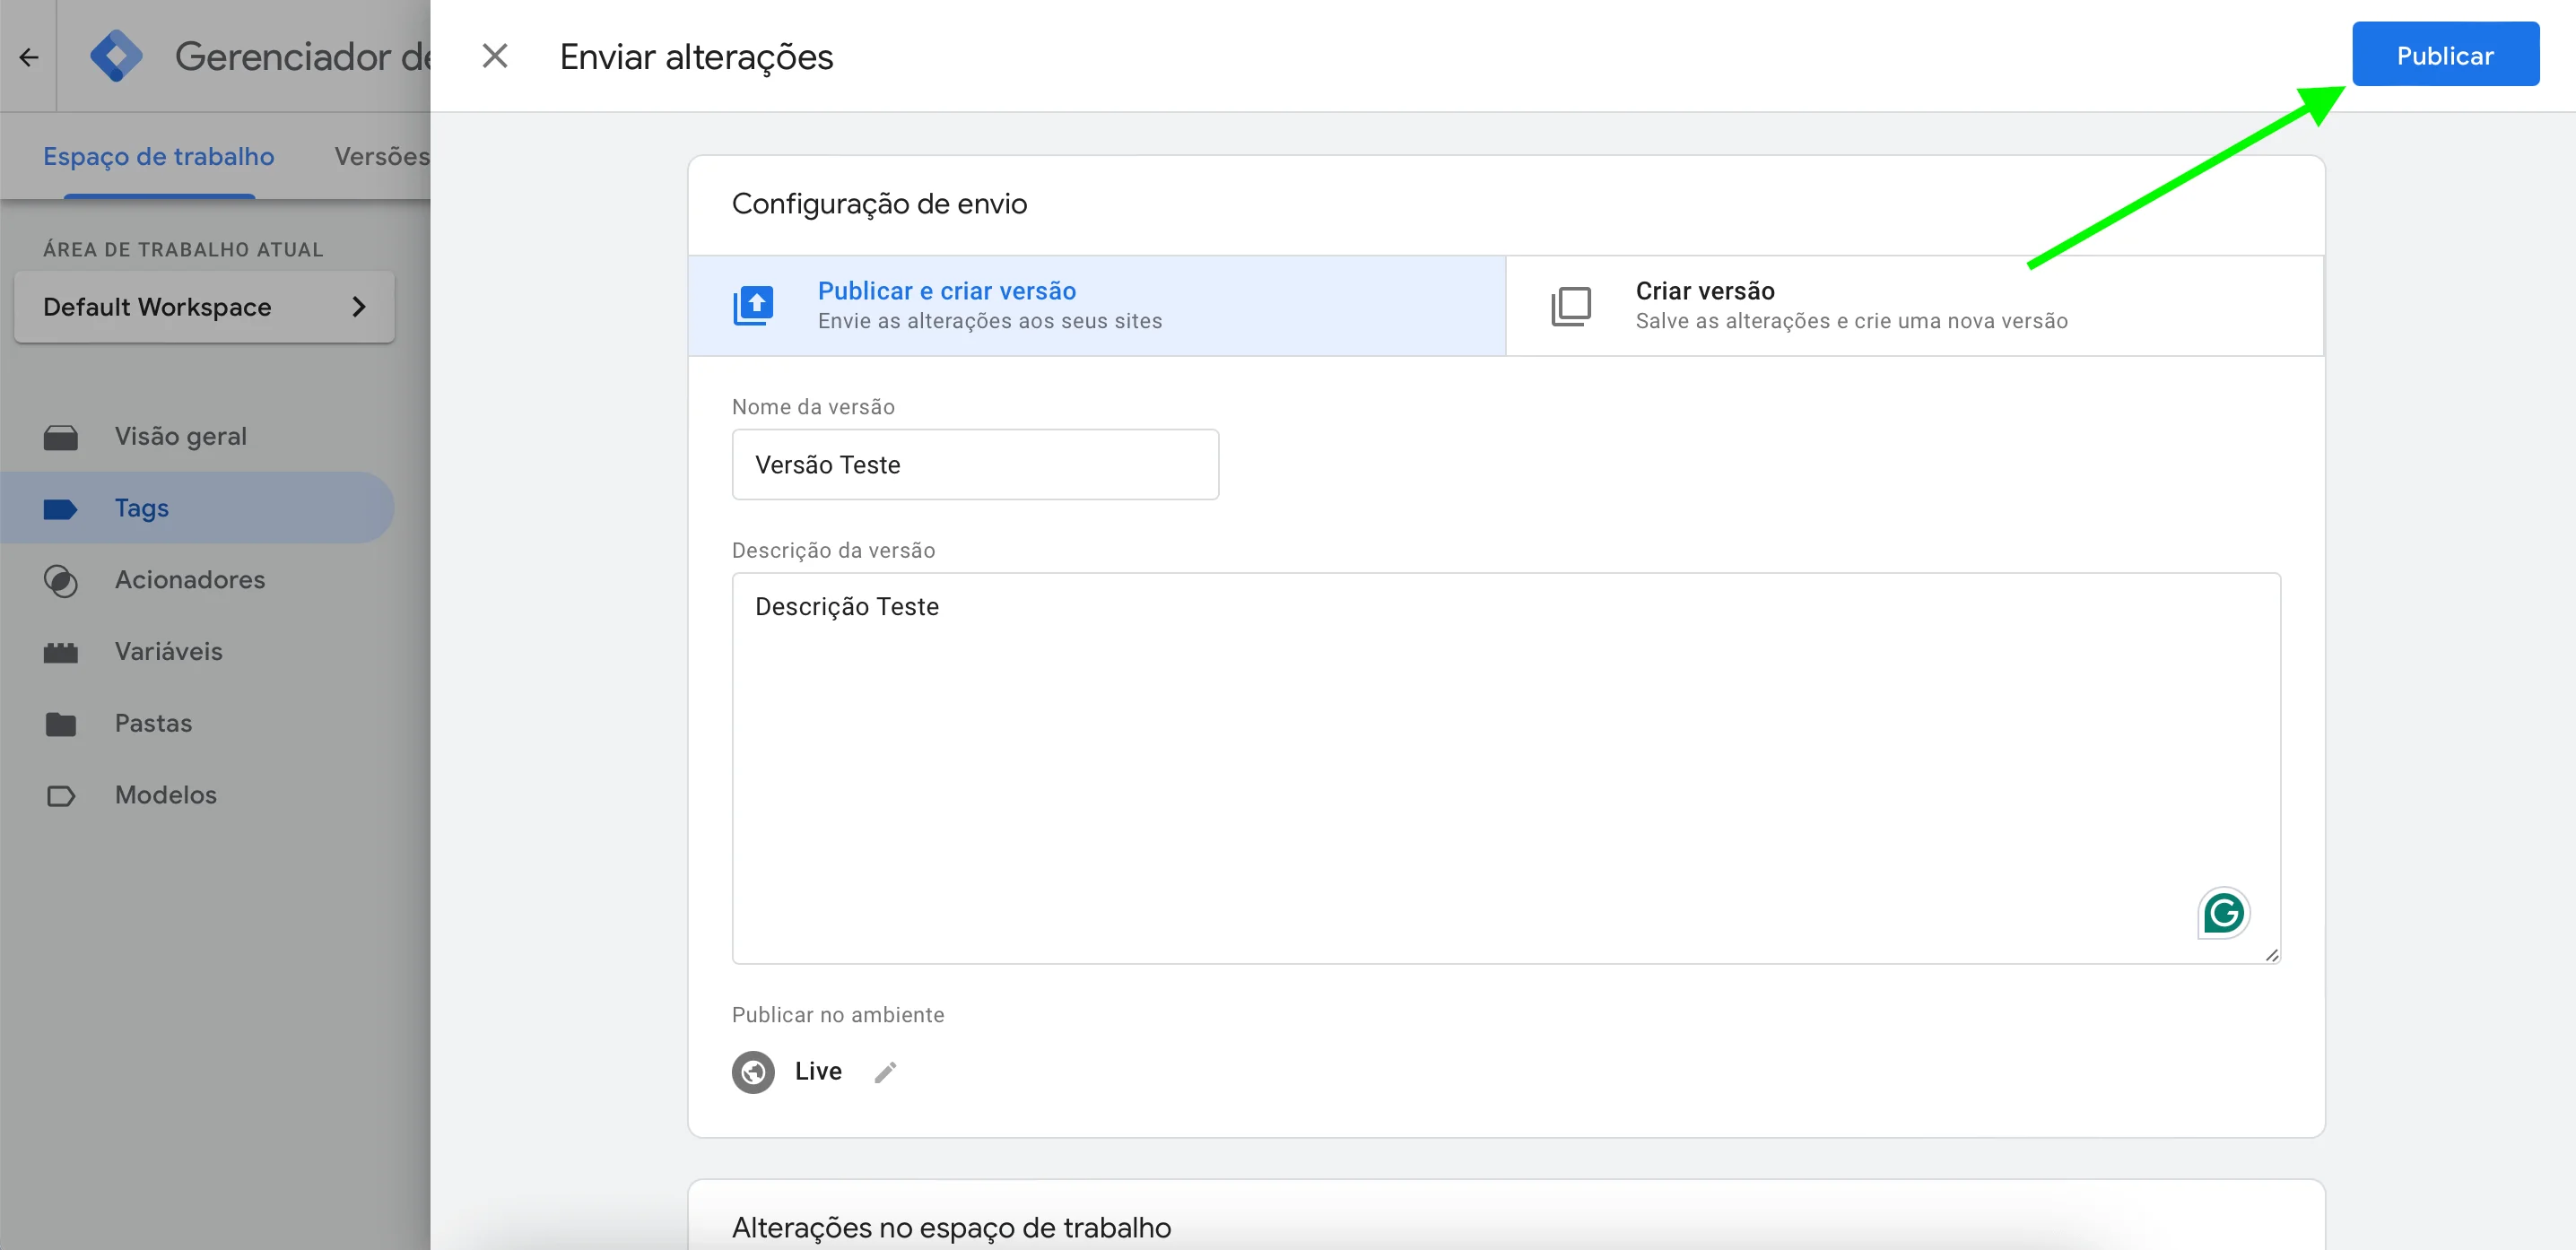Image resolution: width=2576 pixels, height=1250 pixels.
Task: Switch to the Versões tab
Action: point(382,157)
